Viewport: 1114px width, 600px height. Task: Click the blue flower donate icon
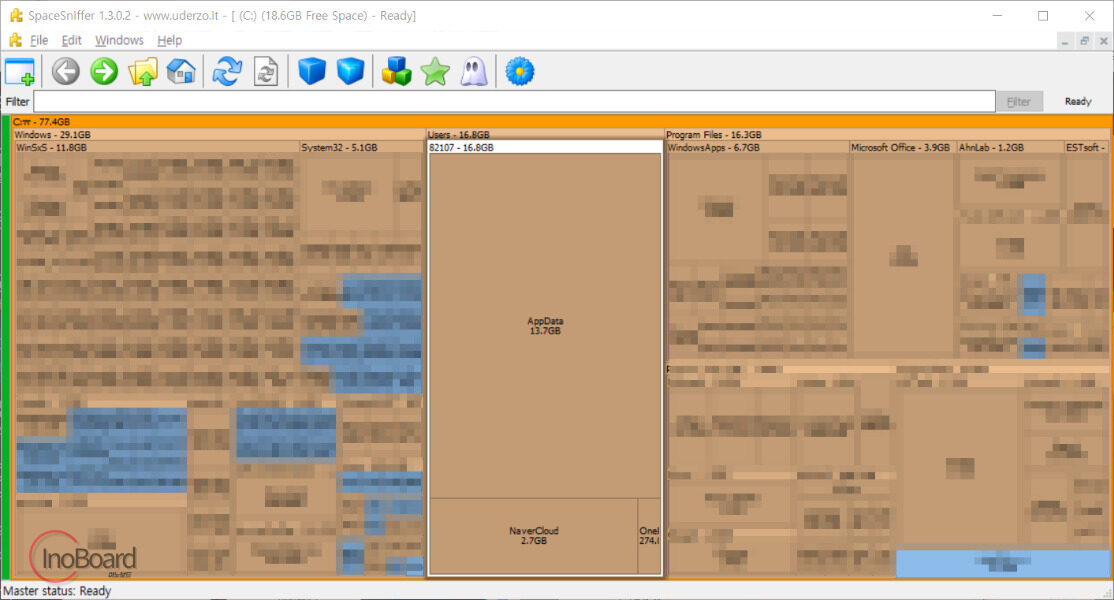point(520,72)
